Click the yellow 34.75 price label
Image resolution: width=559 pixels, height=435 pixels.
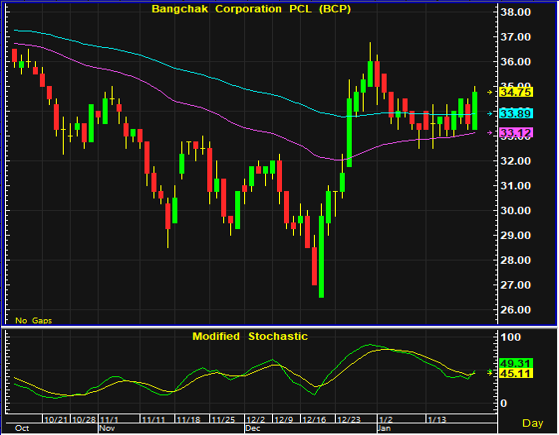pyautogui.click(x=516, y=92)
